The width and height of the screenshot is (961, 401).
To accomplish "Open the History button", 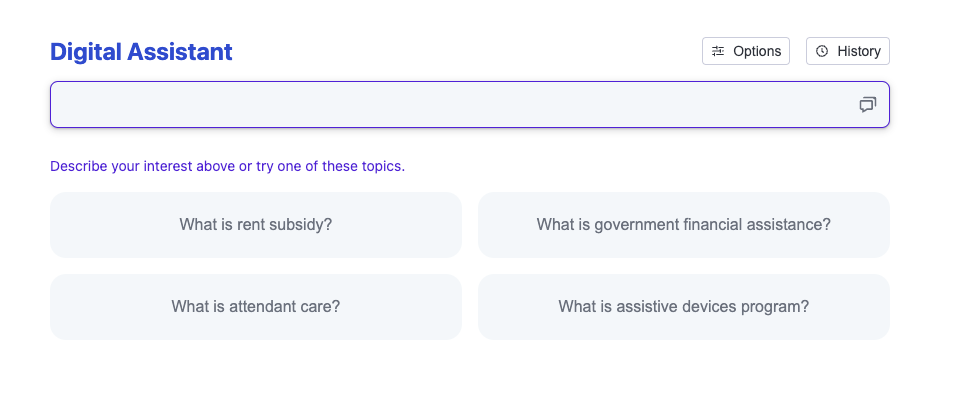I will tap(847, 51).
